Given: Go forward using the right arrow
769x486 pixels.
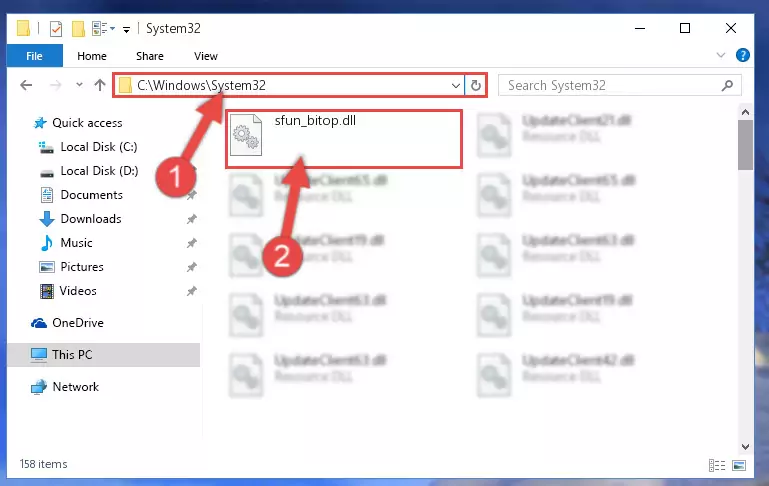Looking at the screenshot, I should tap(55, 85).
